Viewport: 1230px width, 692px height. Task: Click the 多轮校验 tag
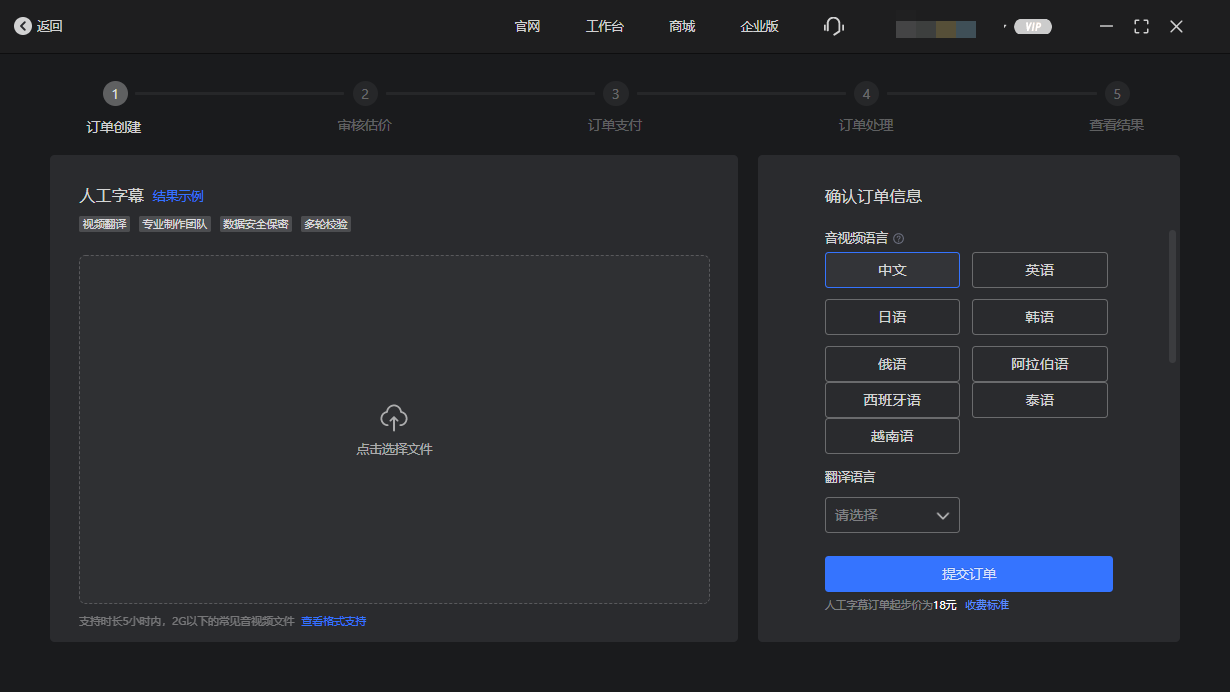tap(326, 224)
